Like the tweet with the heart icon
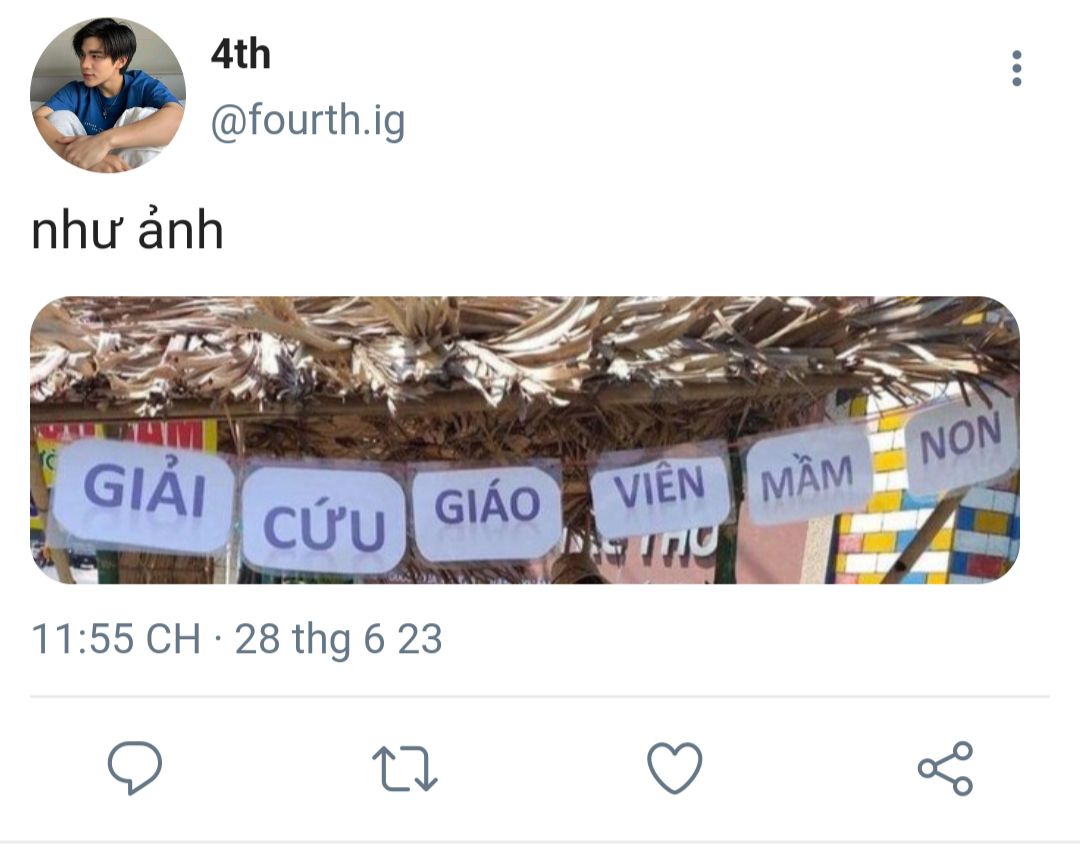The height and width of the screenshot is (846, 1080). coord(675,768)
